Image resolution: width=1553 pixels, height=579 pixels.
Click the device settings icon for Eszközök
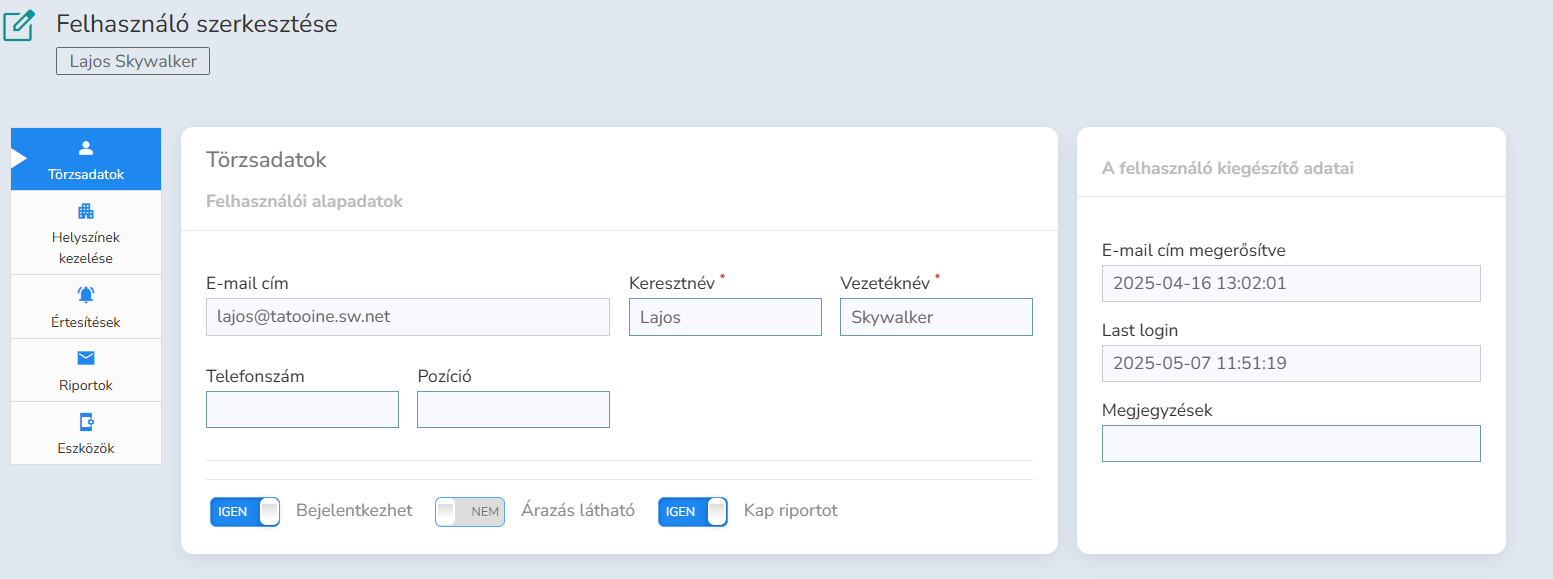(86, 421)
